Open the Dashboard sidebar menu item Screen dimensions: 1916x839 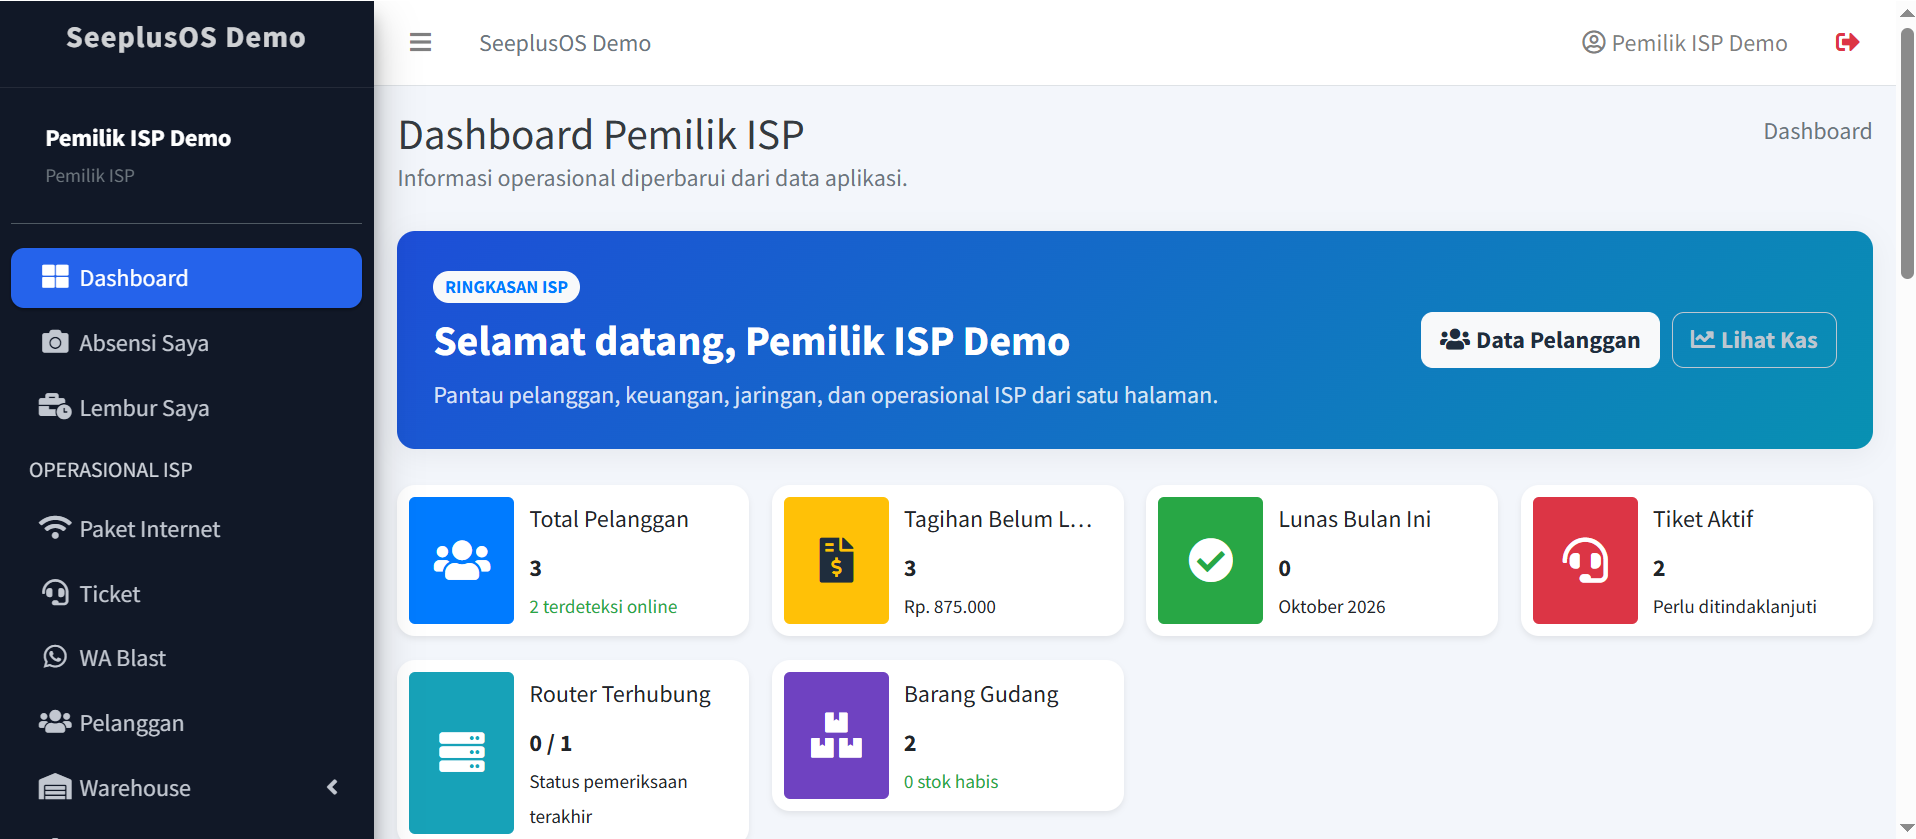pyautogui.click(x=186, y=278)
